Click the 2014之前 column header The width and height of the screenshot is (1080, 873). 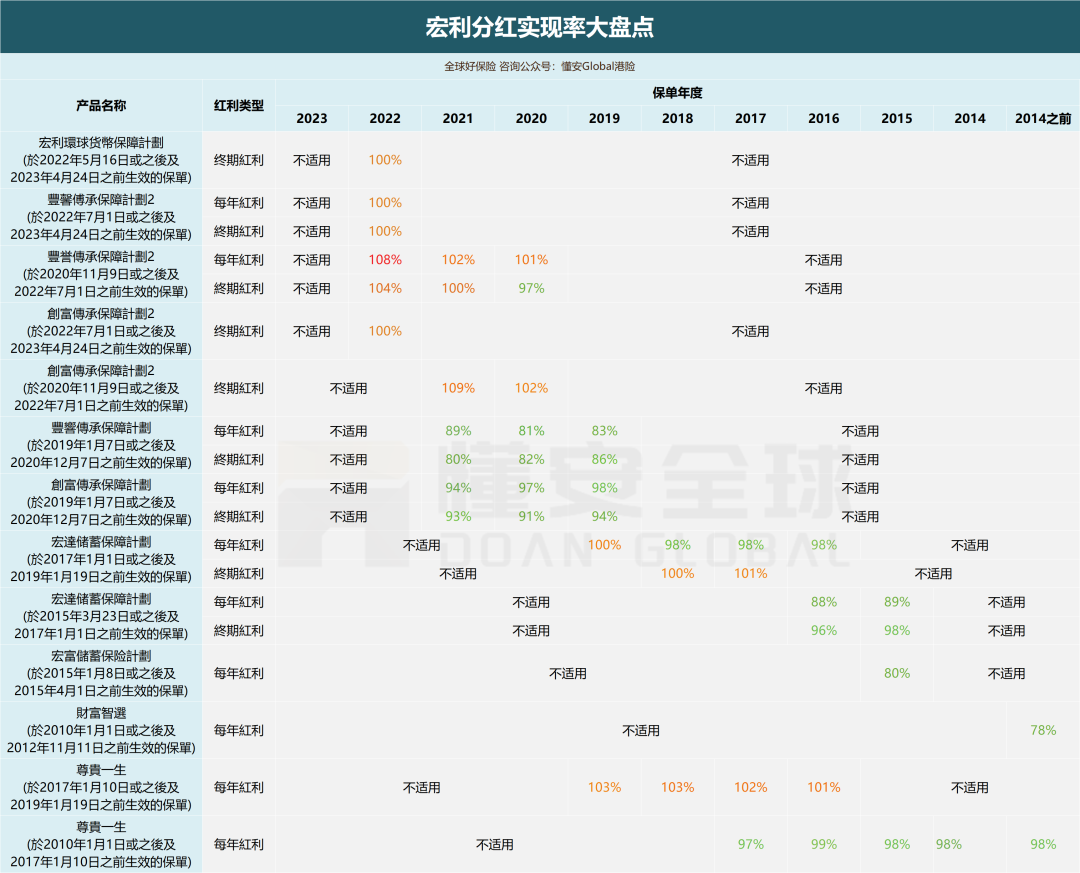(1043, 118)
